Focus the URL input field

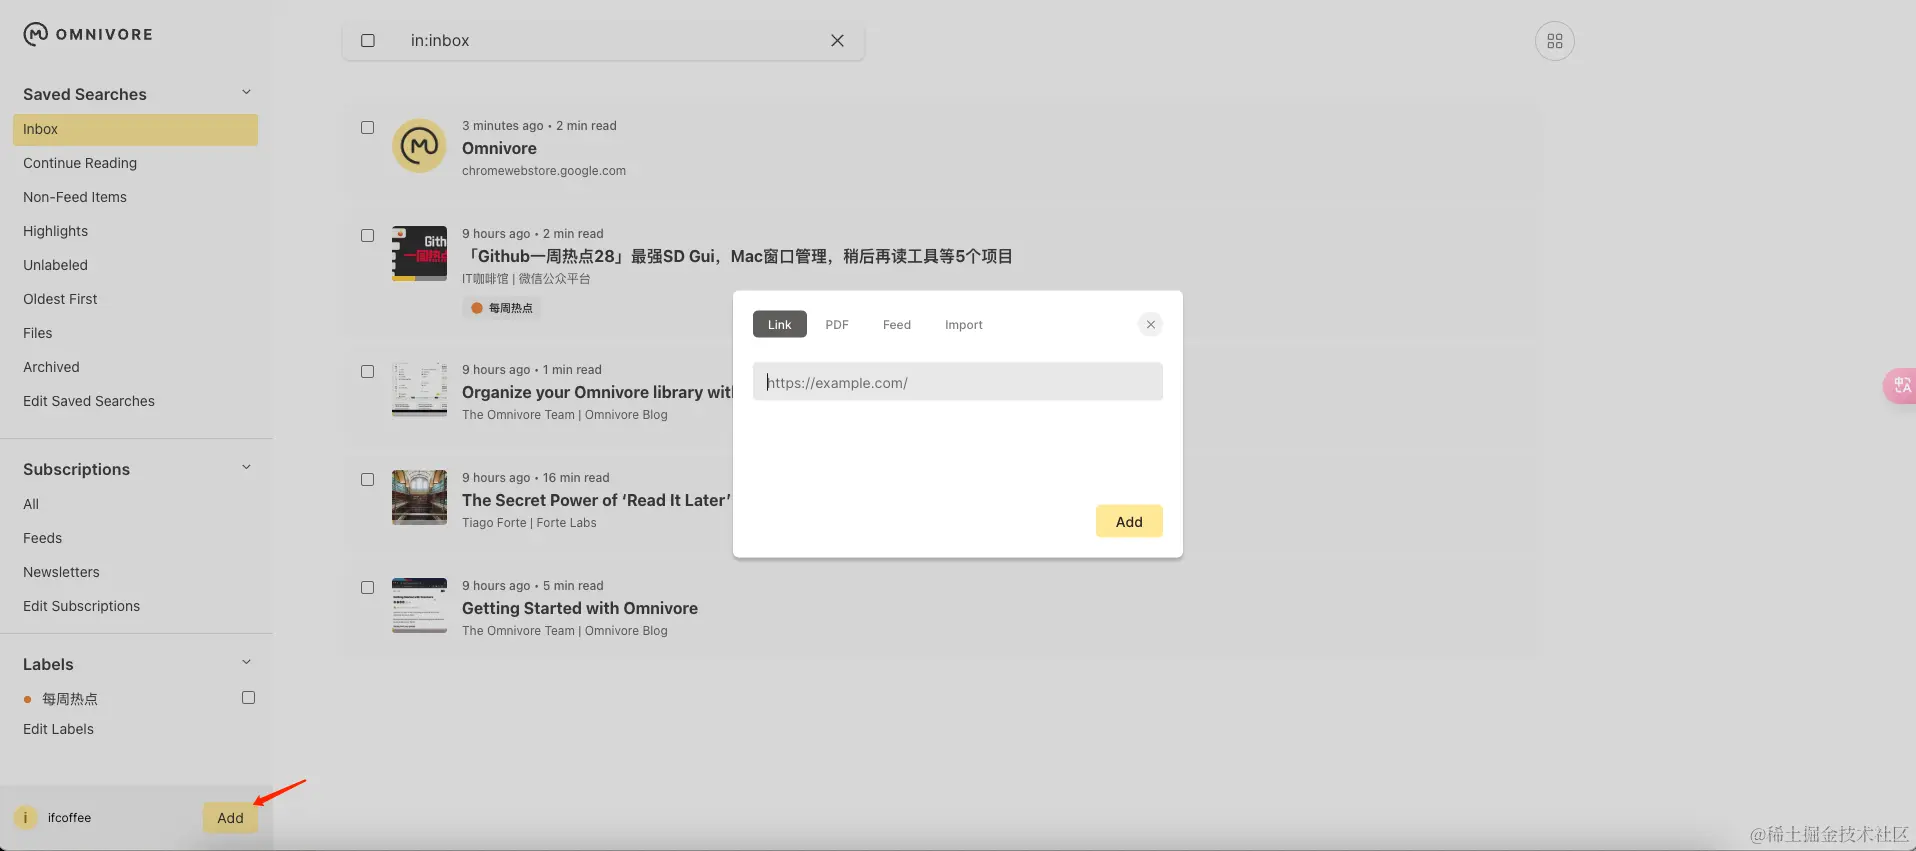[958, 382]
